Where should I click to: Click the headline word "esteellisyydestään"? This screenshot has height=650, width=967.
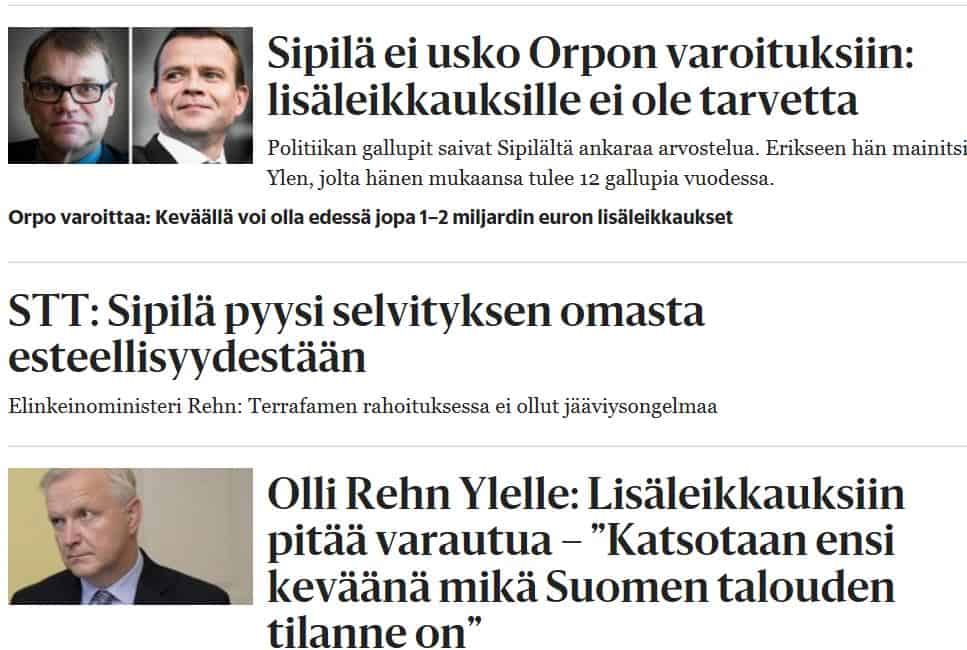[x=187, y=357]
